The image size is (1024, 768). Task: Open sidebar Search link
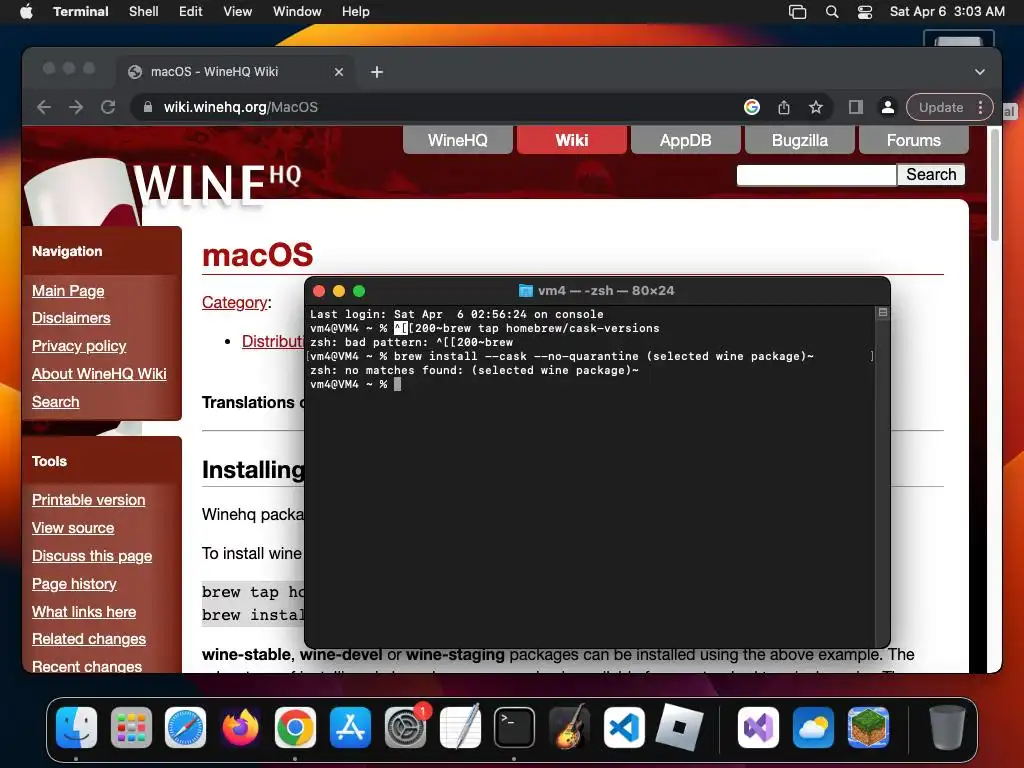click(56, 402)
